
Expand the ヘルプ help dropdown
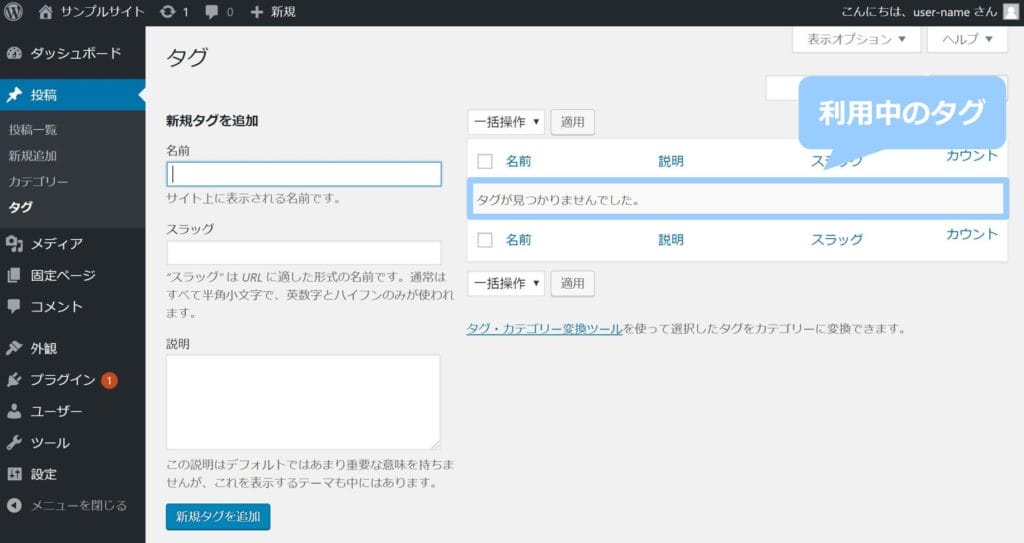[966, 39]
